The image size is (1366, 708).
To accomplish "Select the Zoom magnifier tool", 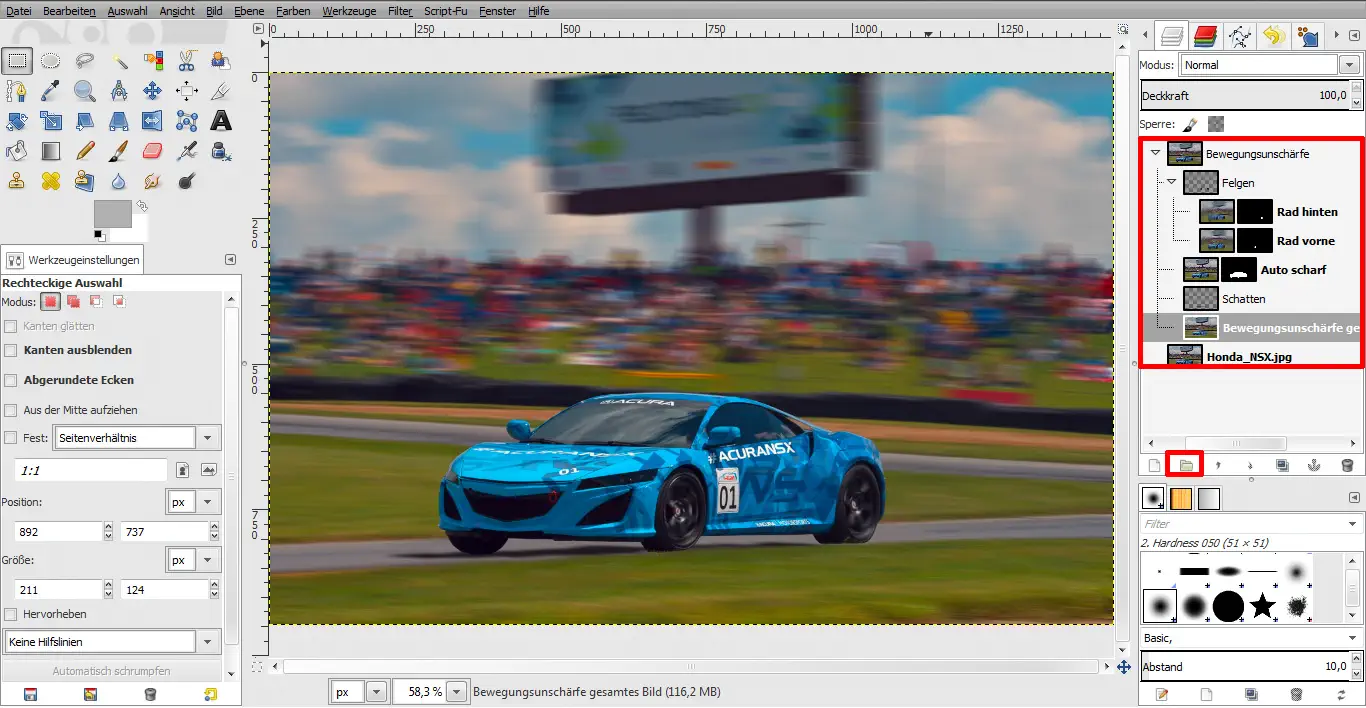I will click(x=85, y=91).
